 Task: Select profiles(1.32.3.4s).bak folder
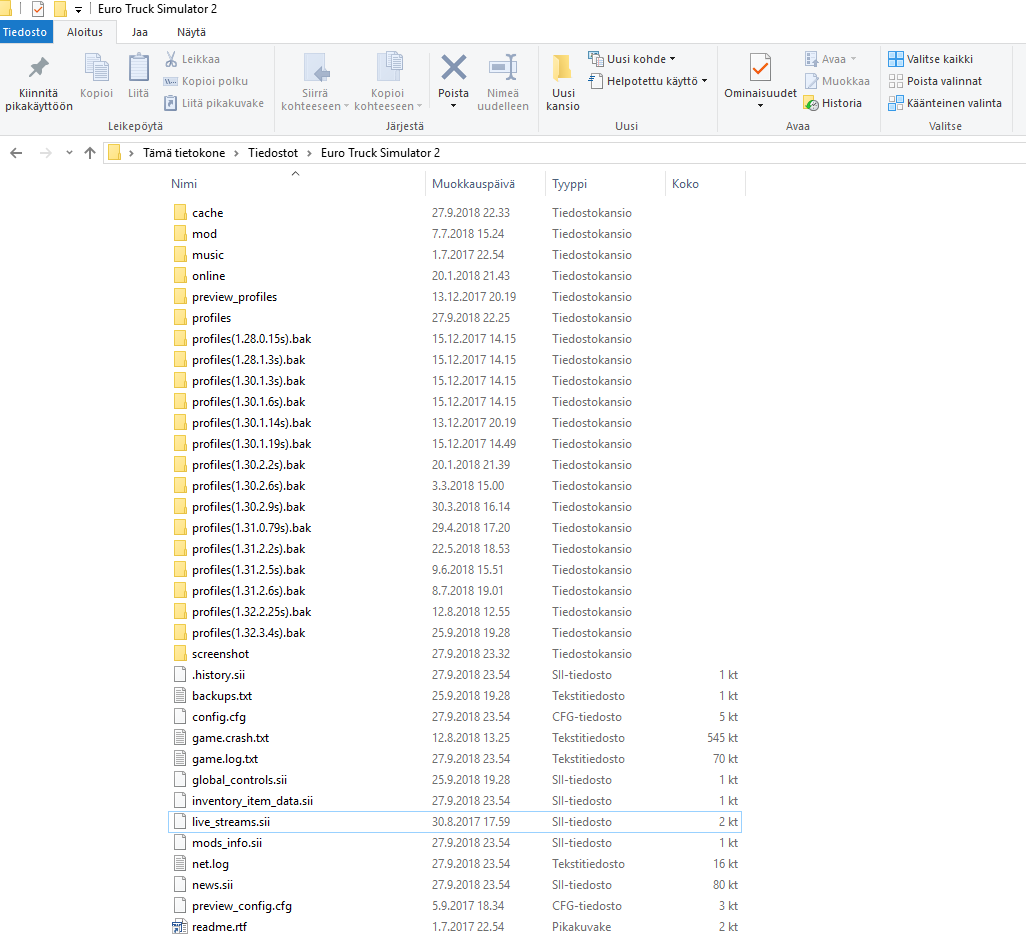pyautogui.click(x=455, y=633)
